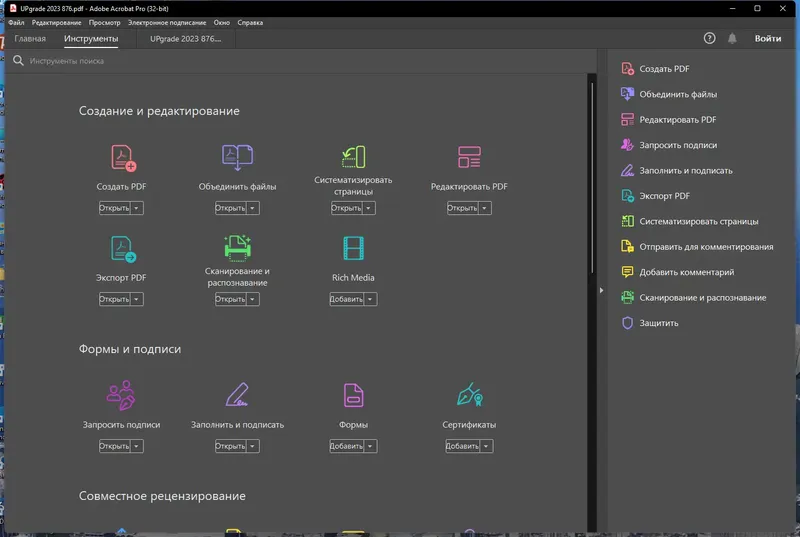Expand dropdown arrow for Rich Media
This screenshot has width=800, height=537.
370,299
